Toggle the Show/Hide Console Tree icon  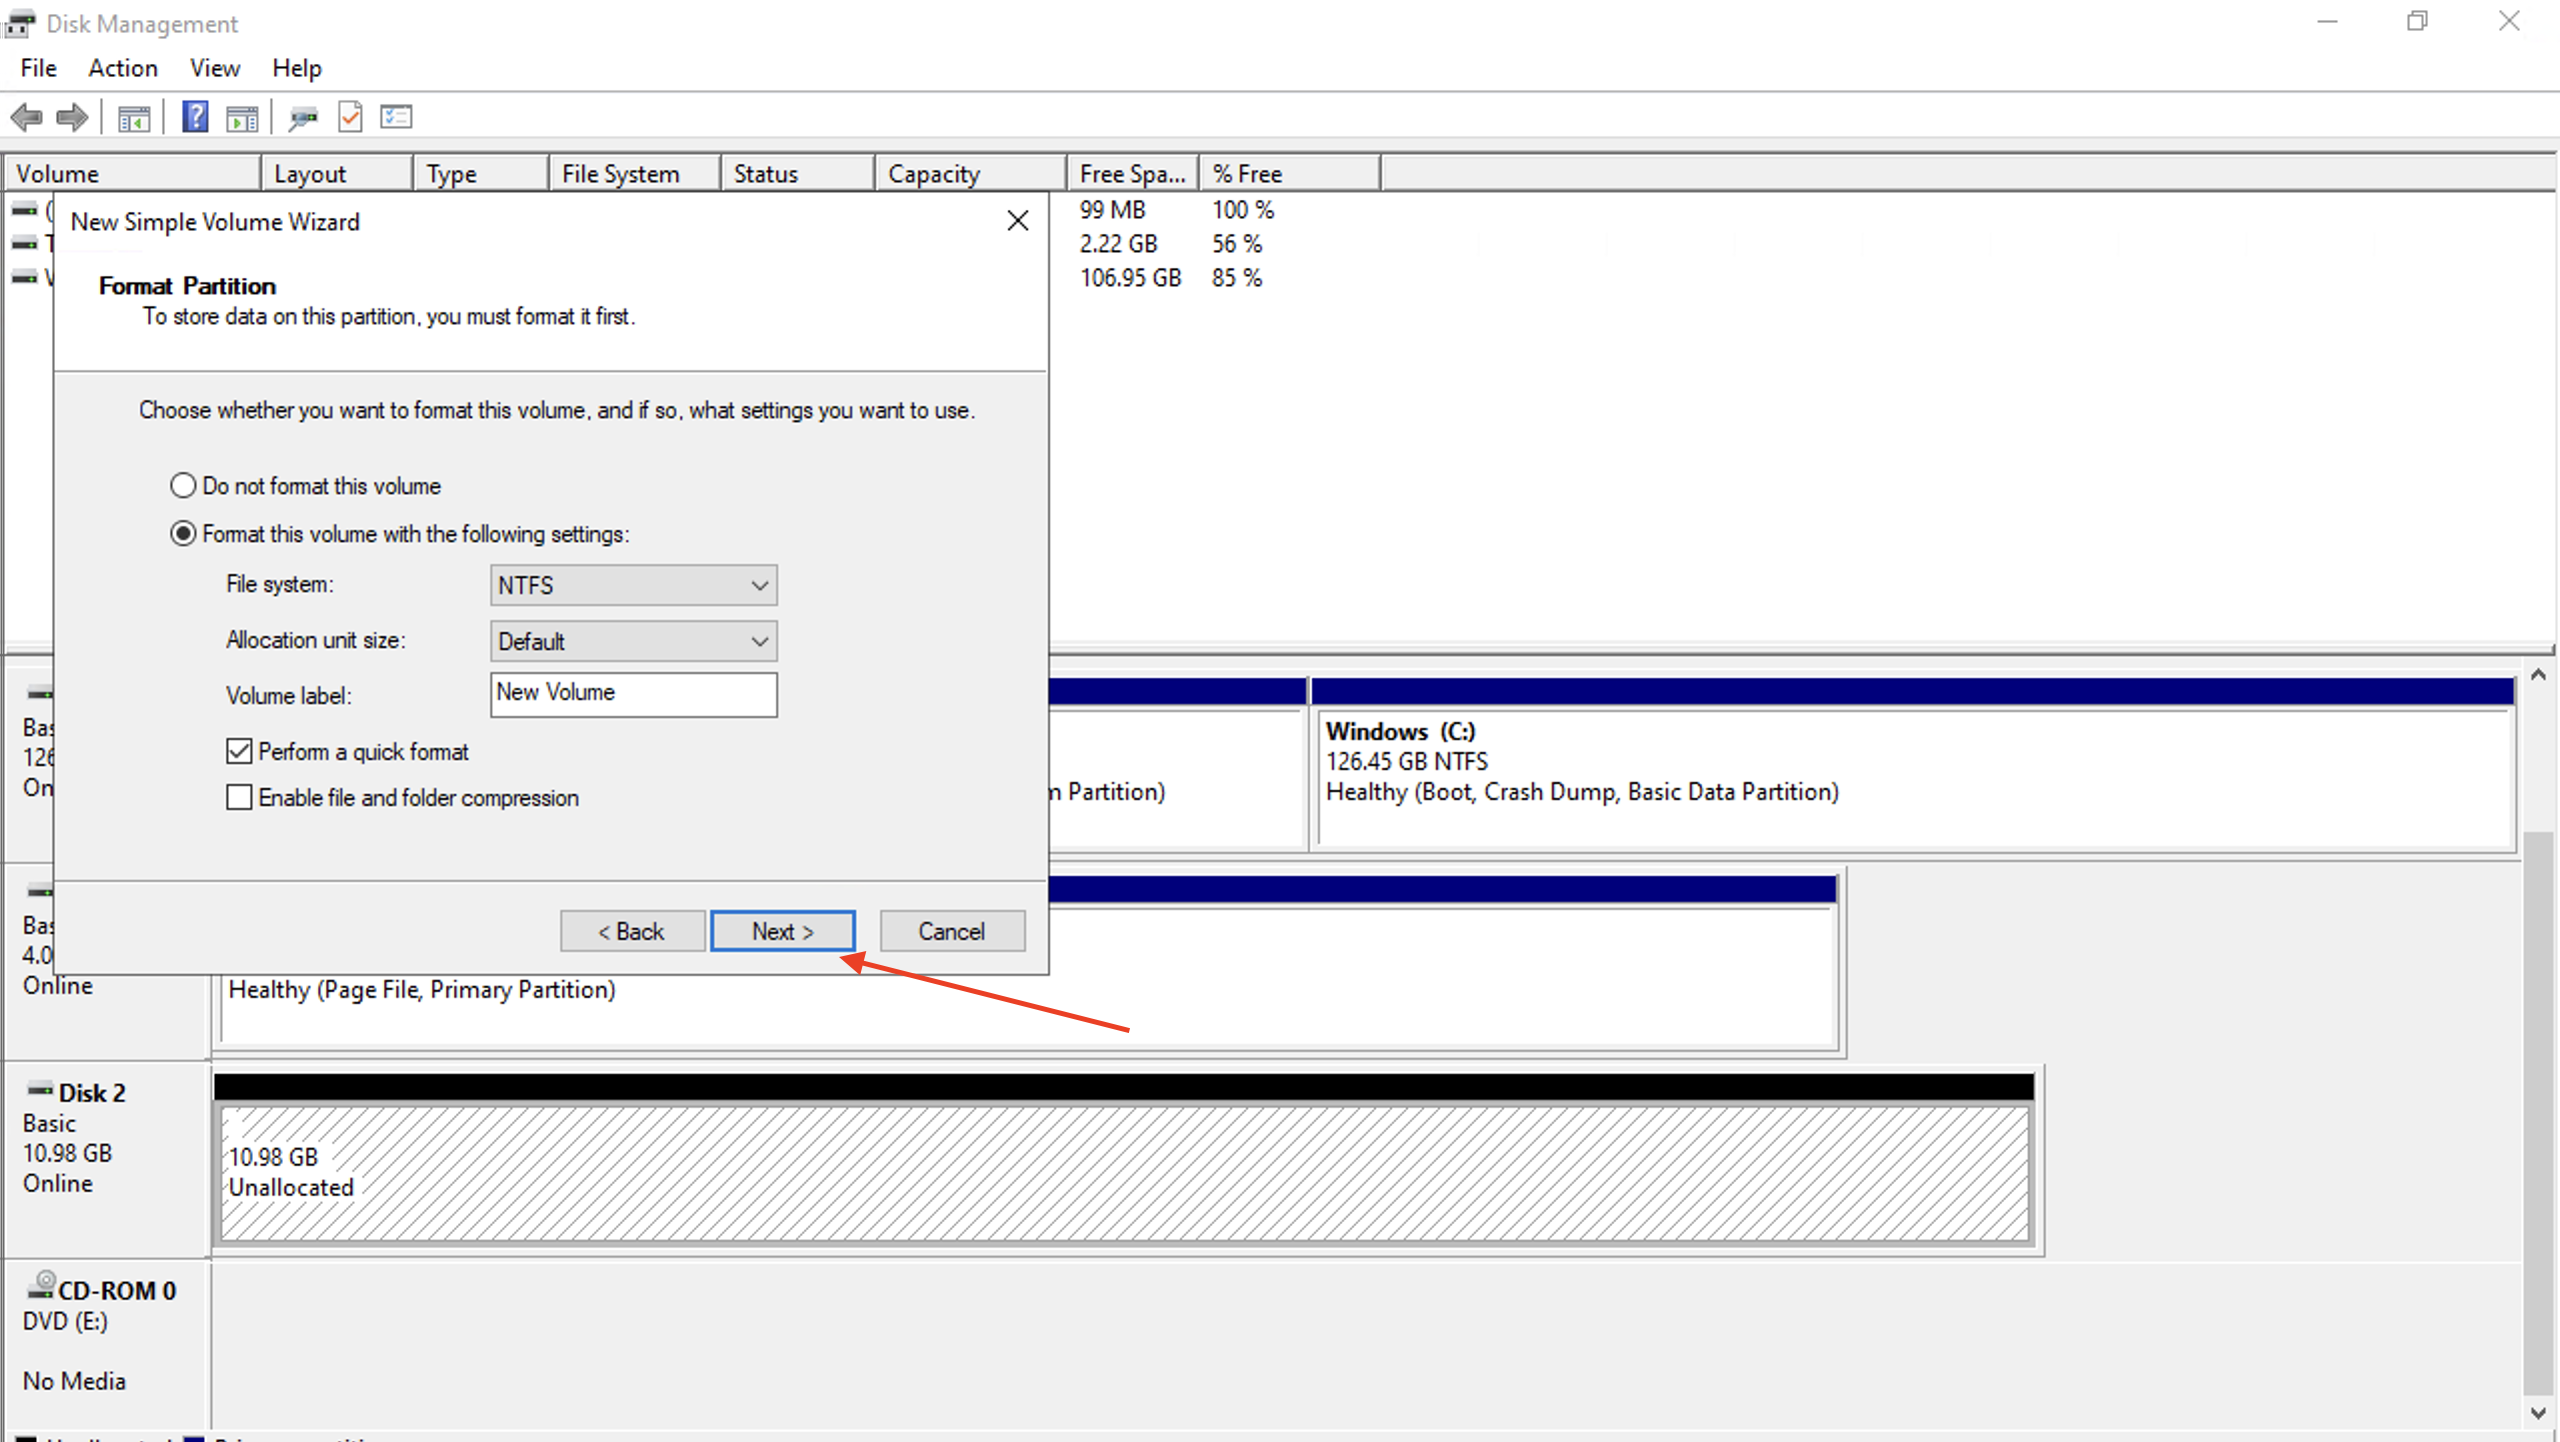pyautogui.click(x=134, y=118)
